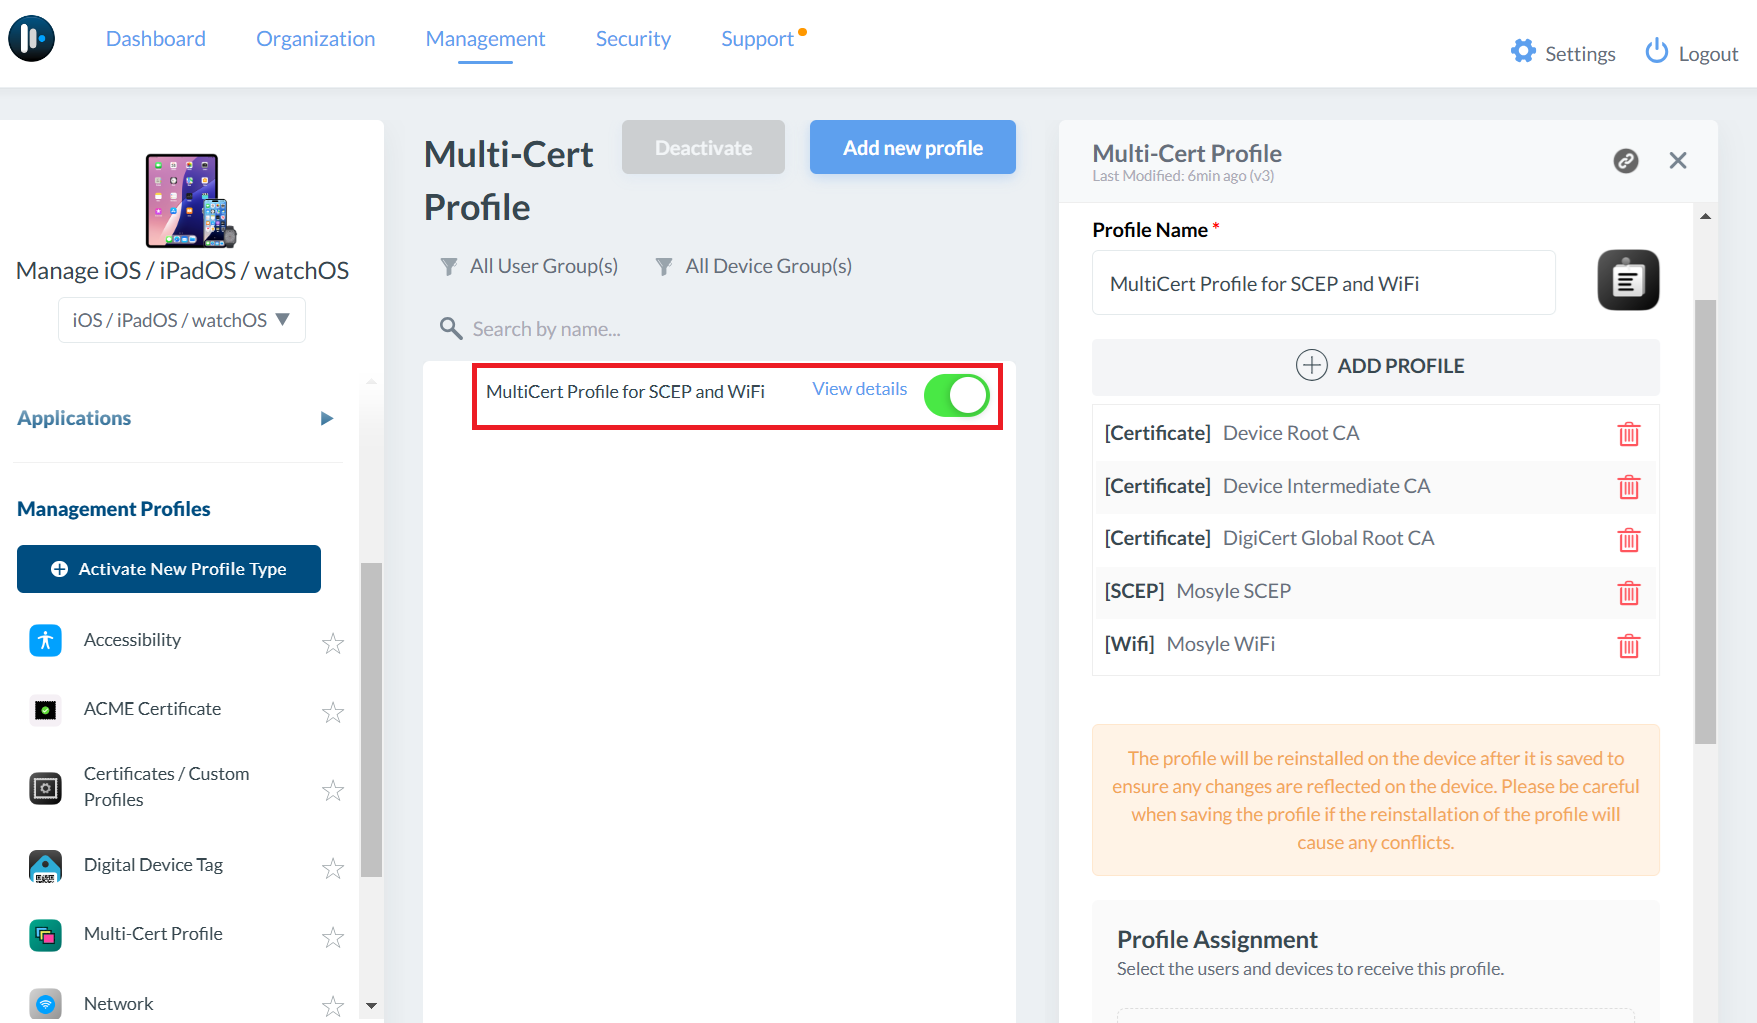This screenshot has width=1757, height=1023.
Task: Delete the DigiCert Global Root CA certificate
Action: (x=1629, y=540)
